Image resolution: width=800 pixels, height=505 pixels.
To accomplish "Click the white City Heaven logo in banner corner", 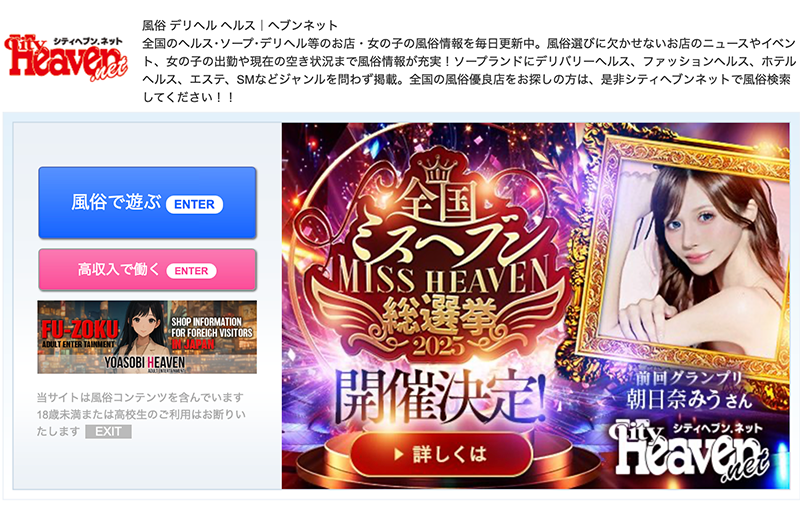I will pos(691,451).
